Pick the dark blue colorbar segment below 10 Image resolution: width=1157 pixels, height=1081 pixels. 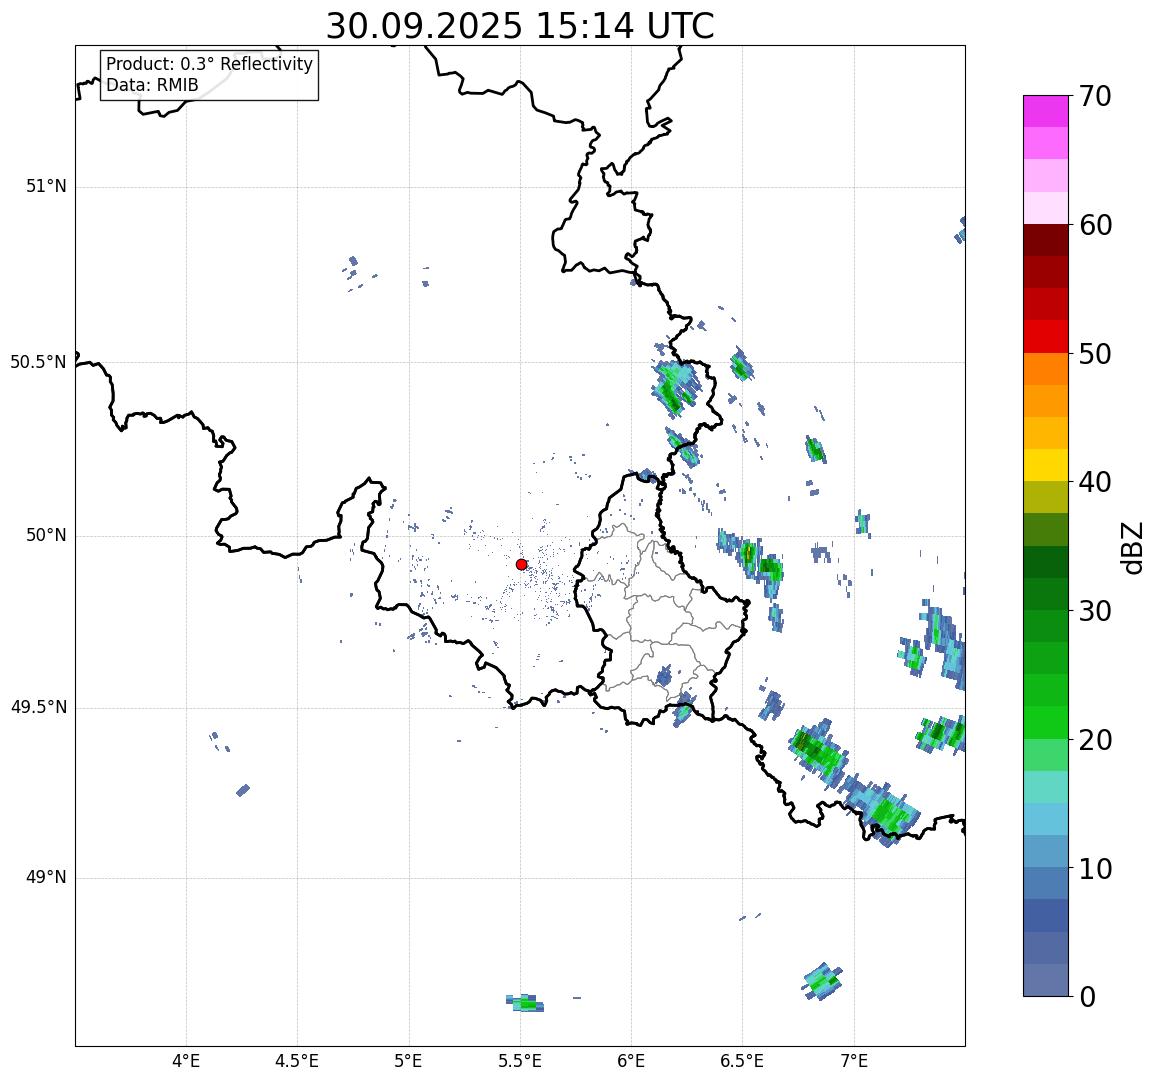pos(1046,915)
